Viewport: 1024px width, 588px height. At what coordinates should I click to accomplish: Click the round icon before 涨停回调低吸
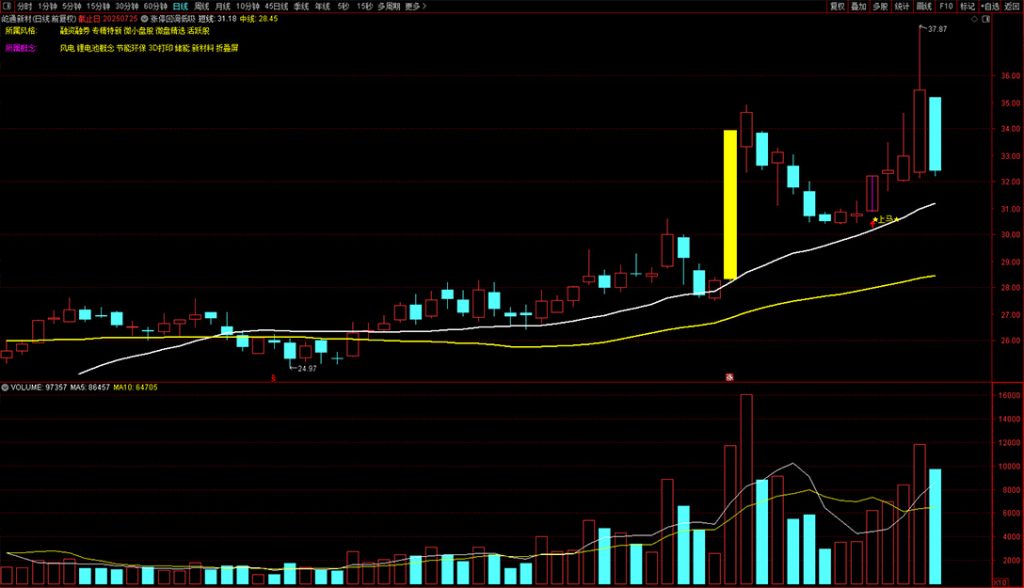(146, 18)
